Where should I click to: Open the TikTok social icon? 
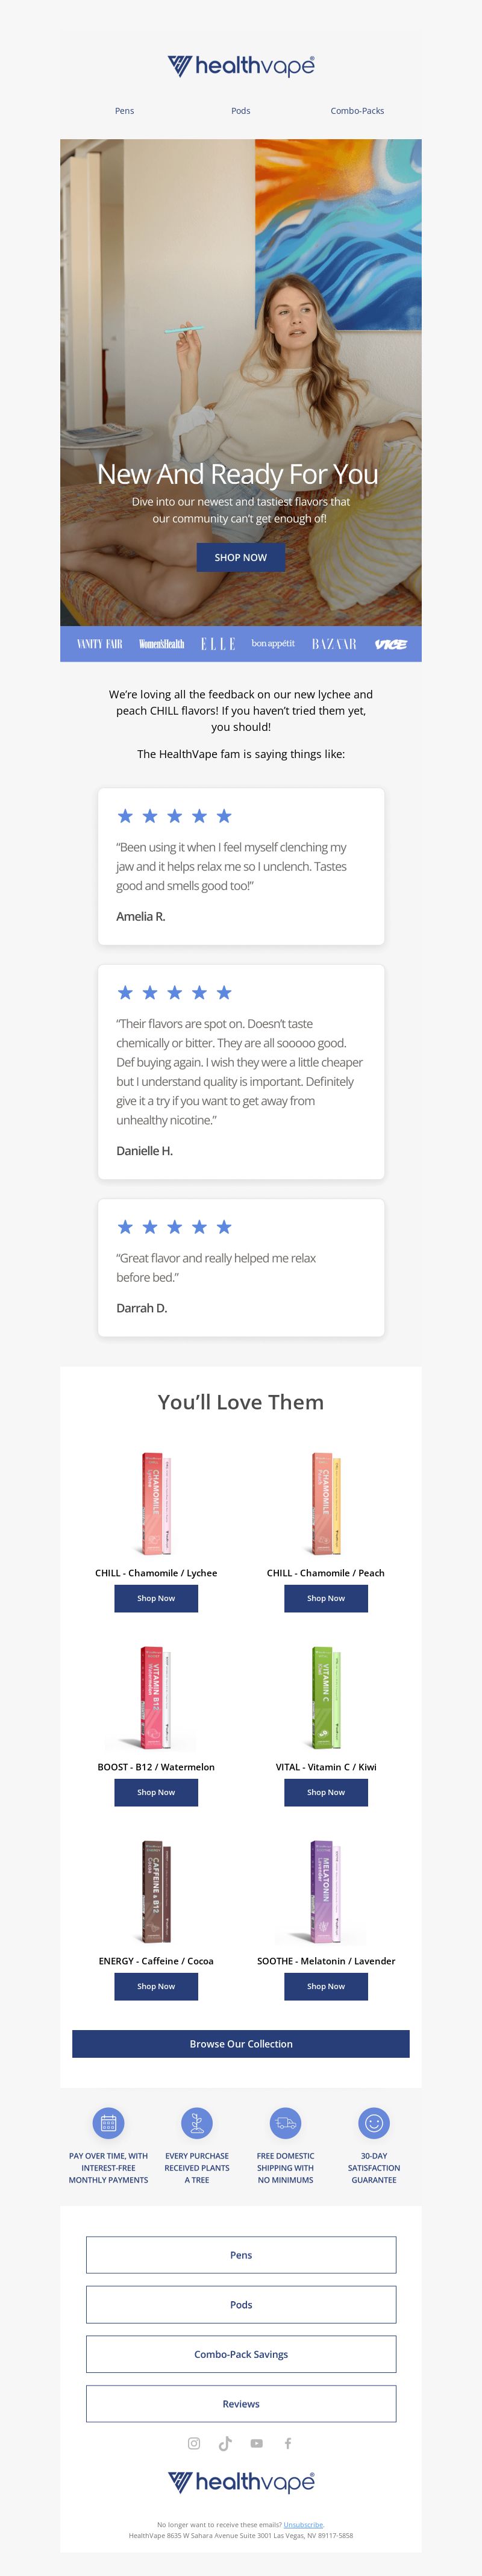click(225, 2443)
